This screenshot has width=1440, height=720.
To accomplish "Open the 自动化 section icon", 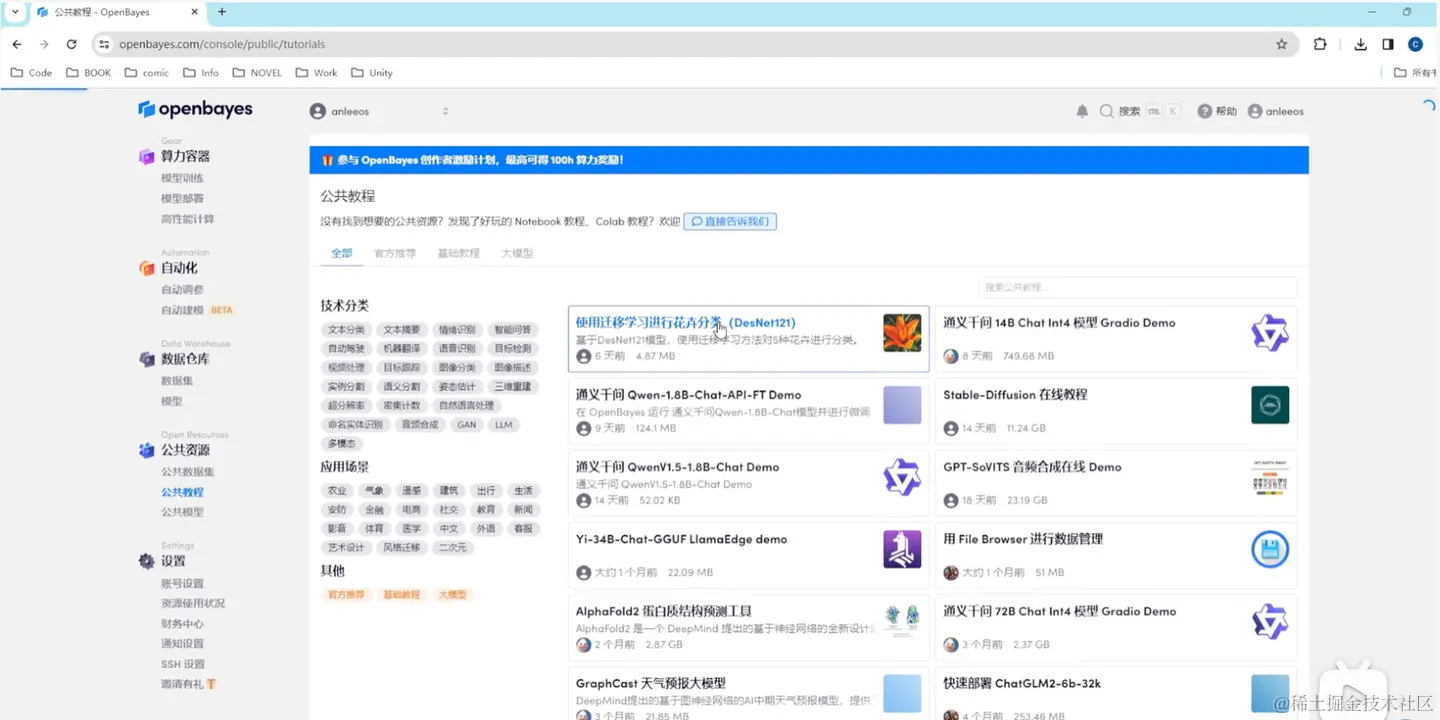I will pos(147,268).
